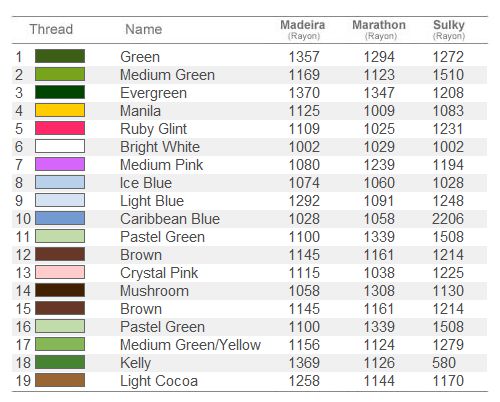Image resolution: width=500 pixels, height=402 pixels.
Task: Click Sulky code 2206 for Caribbean Blue
Action: (448, 219)
